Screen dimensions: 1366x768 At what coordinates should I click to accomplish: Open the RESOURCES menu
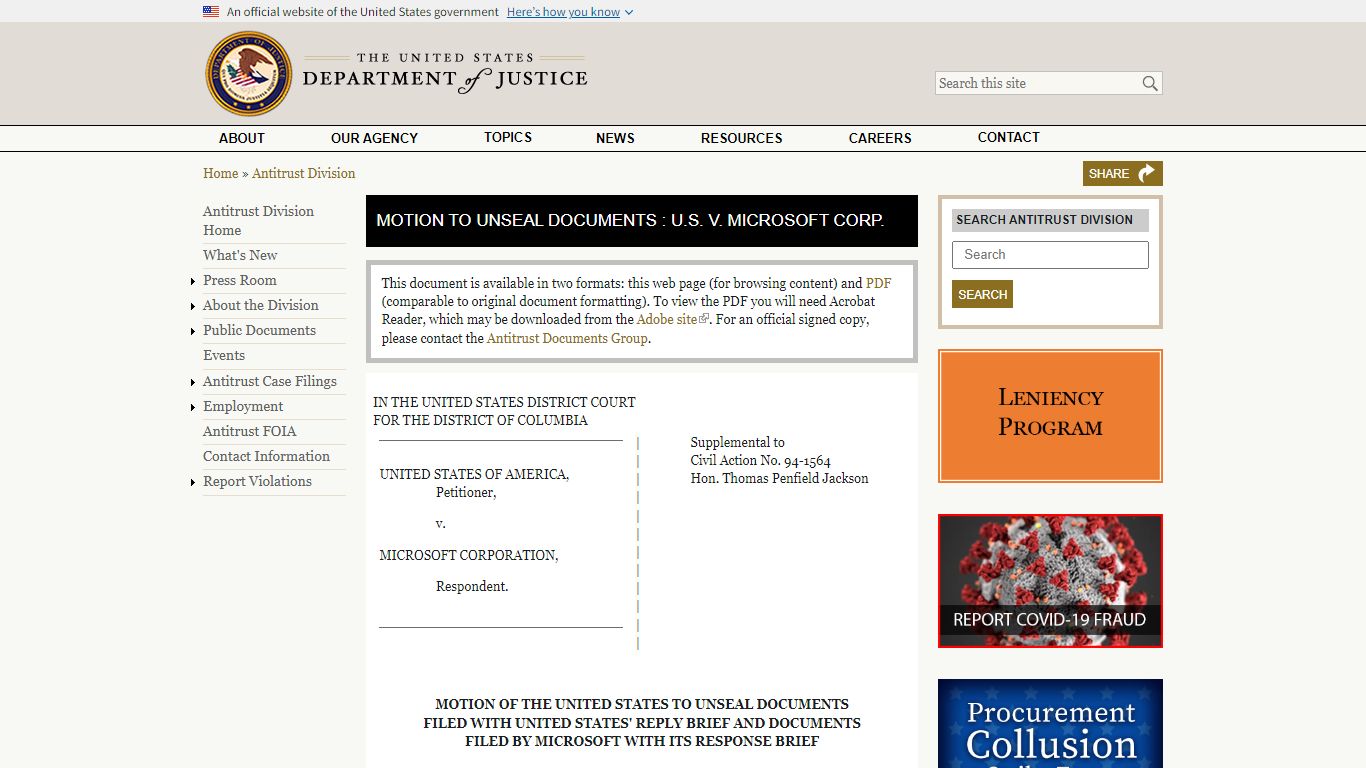(741, 138)
